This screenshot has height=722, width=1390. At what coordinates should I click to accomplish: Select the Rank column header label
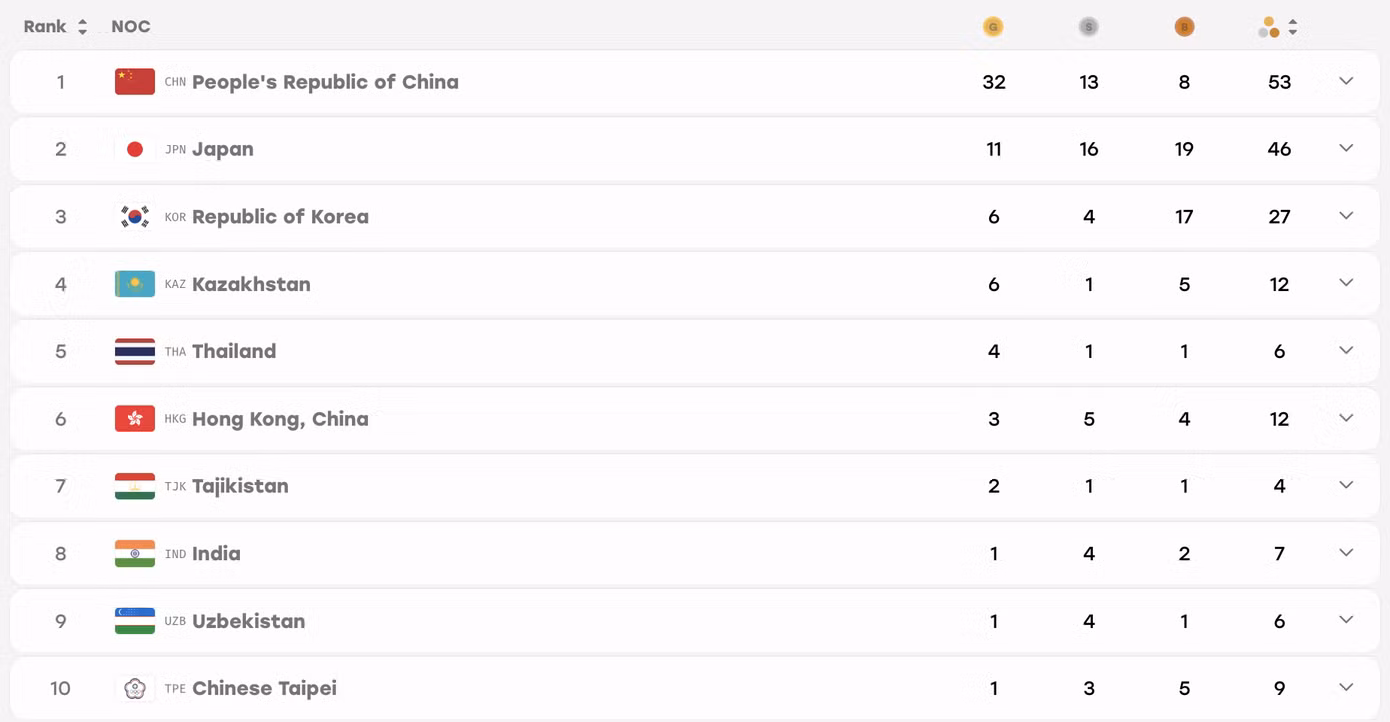[45, 27]
